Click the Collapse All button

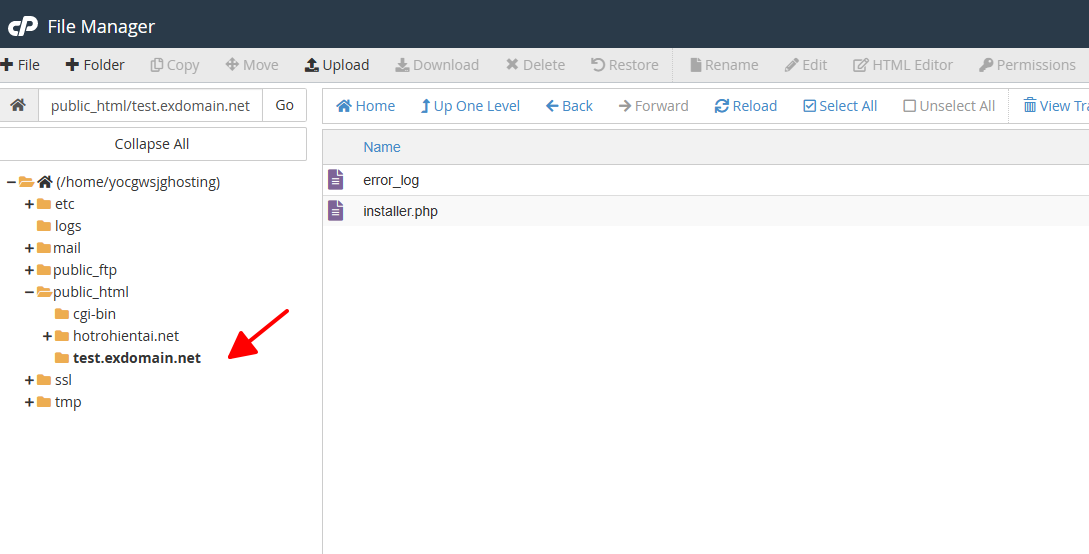(x=152, y=144)
